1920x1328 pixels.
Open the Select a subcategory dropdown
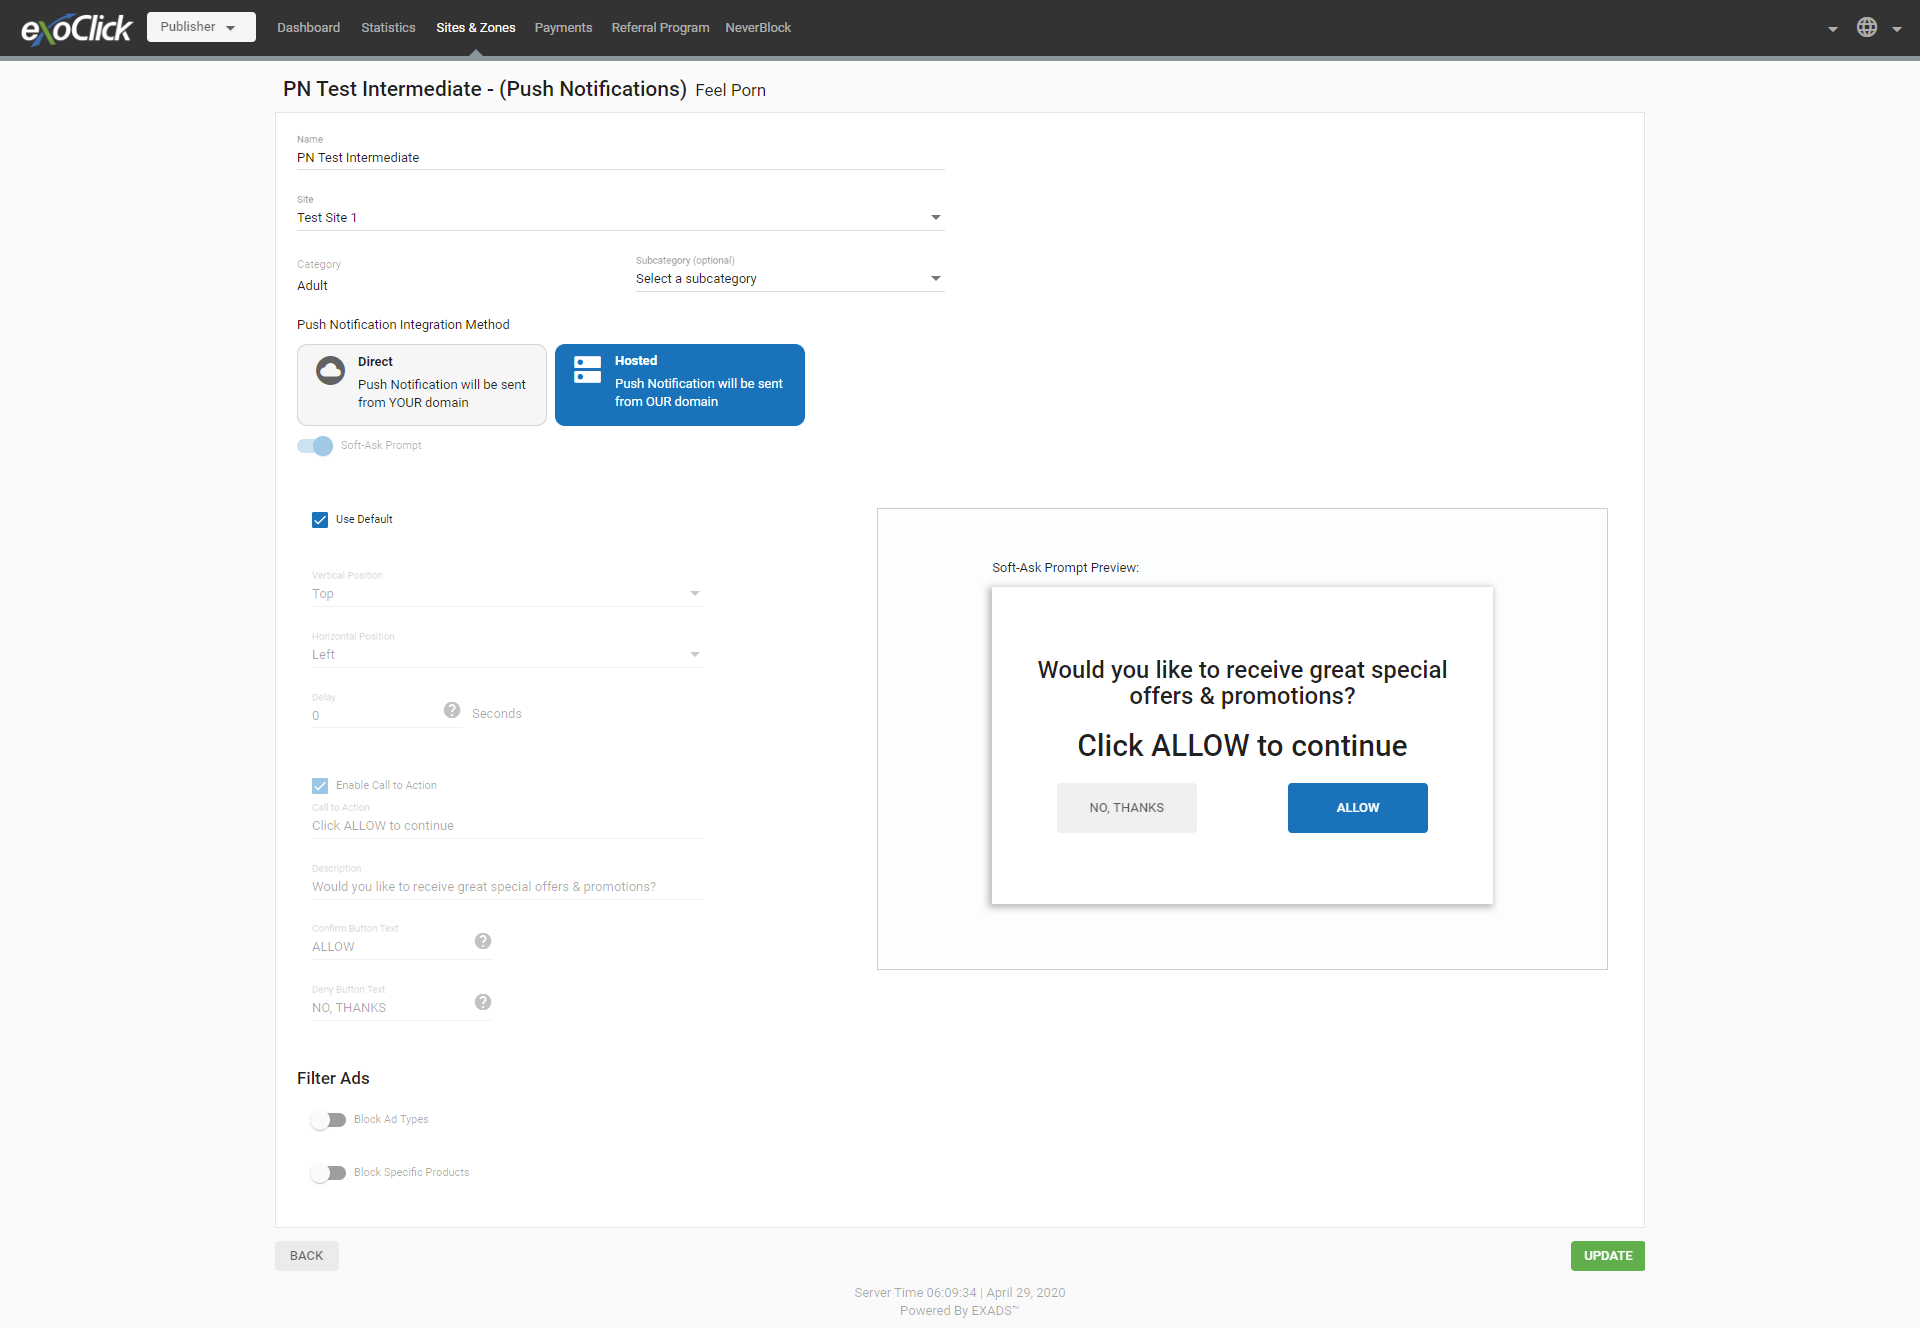789,279
